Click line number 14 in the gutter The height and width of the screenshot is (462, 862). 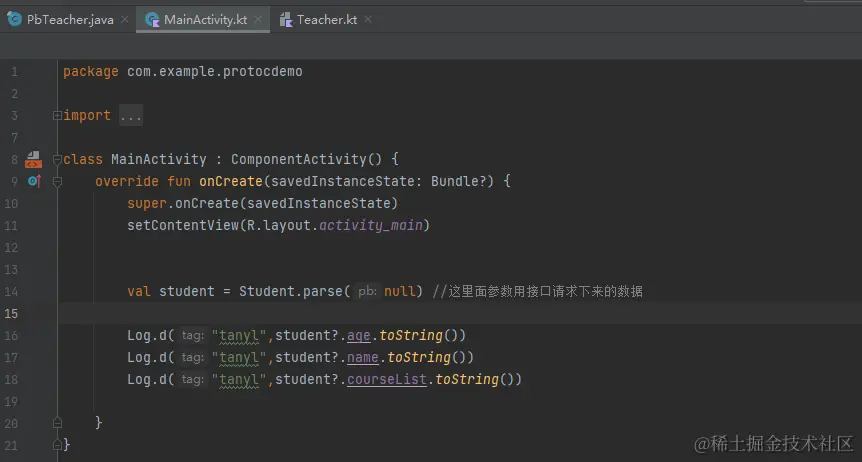pos(11,292)
